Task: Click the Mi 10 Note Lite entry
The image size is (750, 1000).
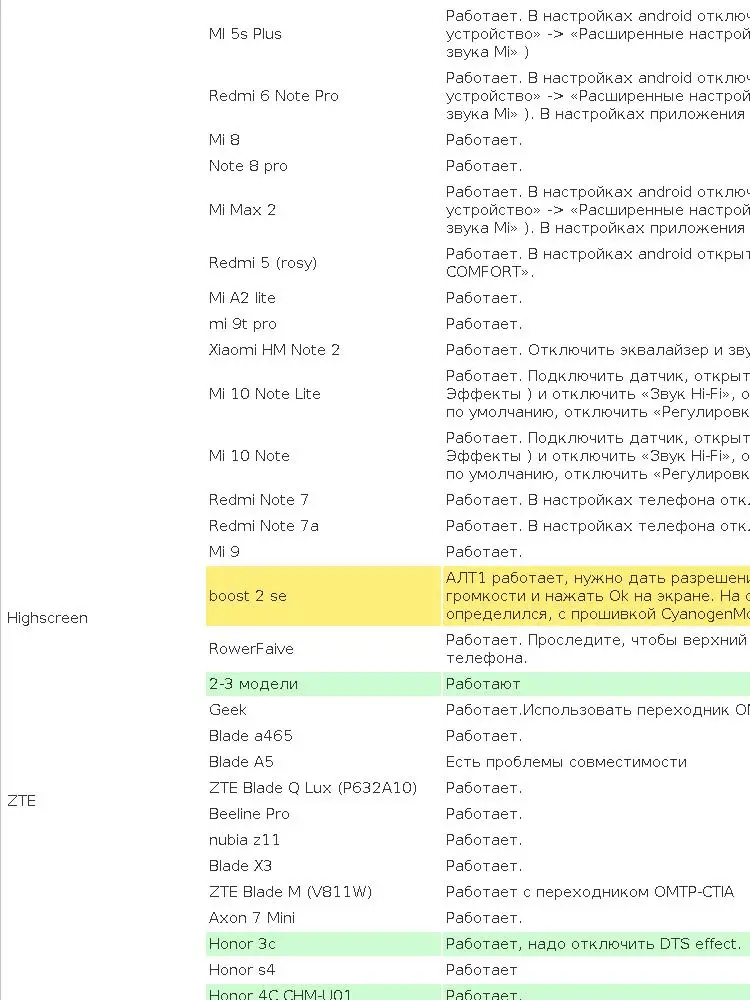Action: coord(265,394)
